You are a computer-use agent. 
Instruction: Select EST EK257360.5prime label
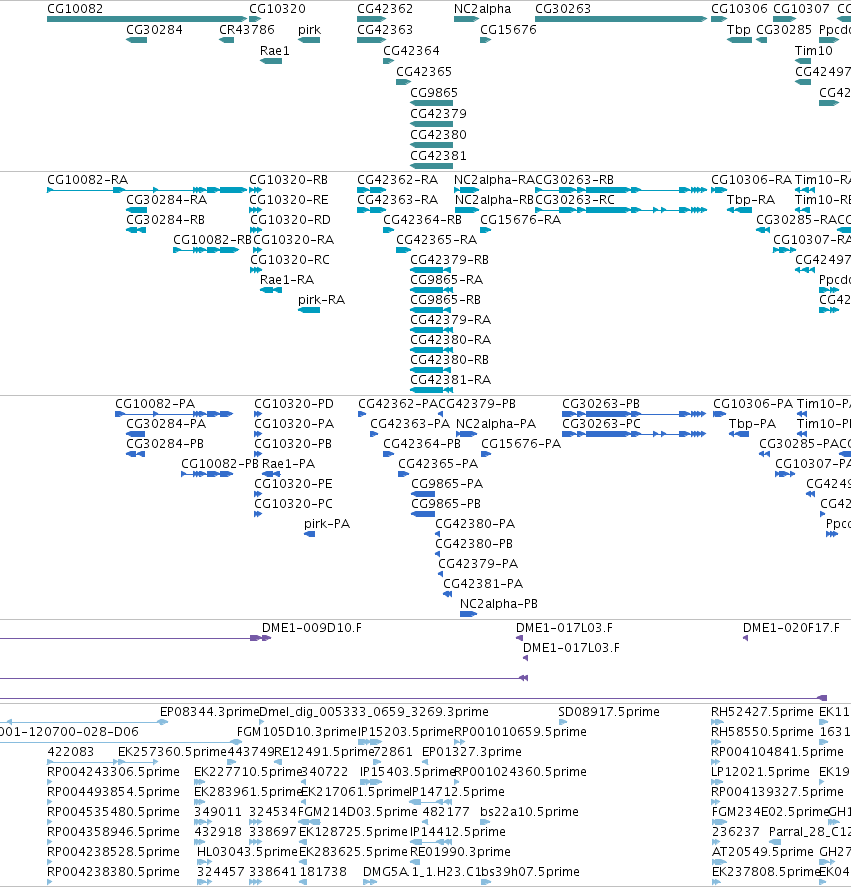pyautogui.click(x=172, y=752)
